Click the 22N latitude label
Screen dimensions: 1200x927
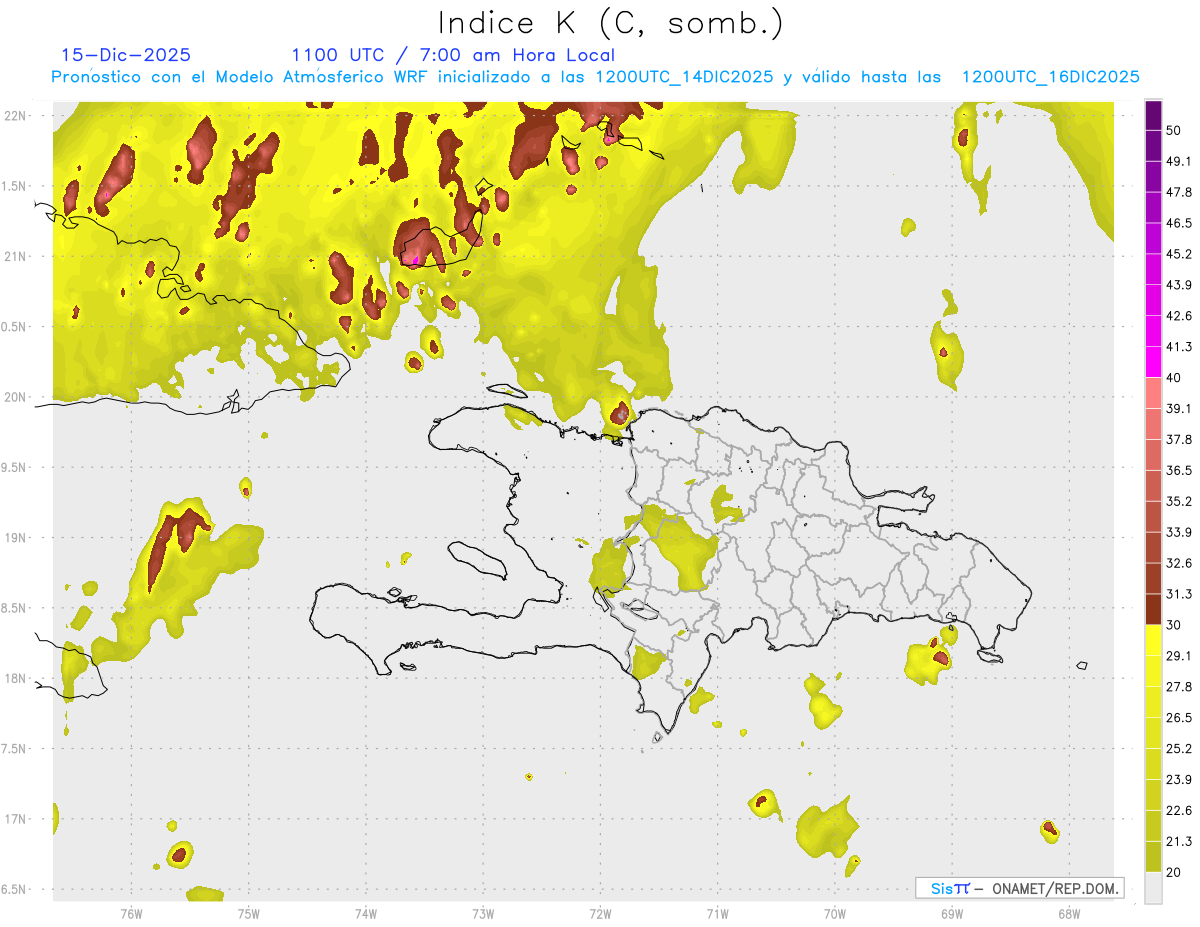coord(17,115)
